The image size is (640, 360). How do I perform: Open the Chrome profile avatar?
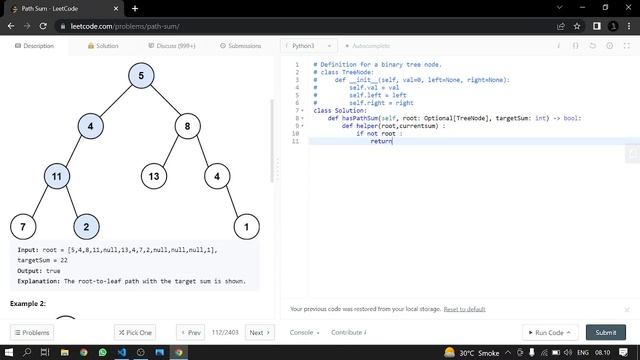(613, 26)
